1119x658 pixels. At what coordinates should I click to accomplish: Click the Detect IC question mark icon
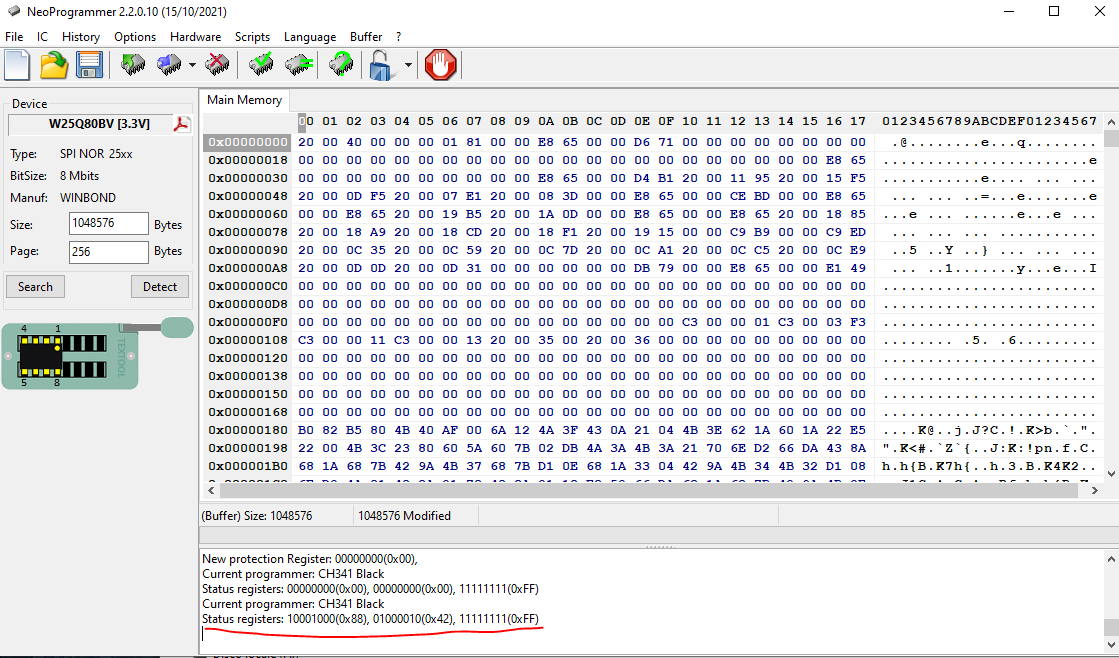[x=341, y=66]
